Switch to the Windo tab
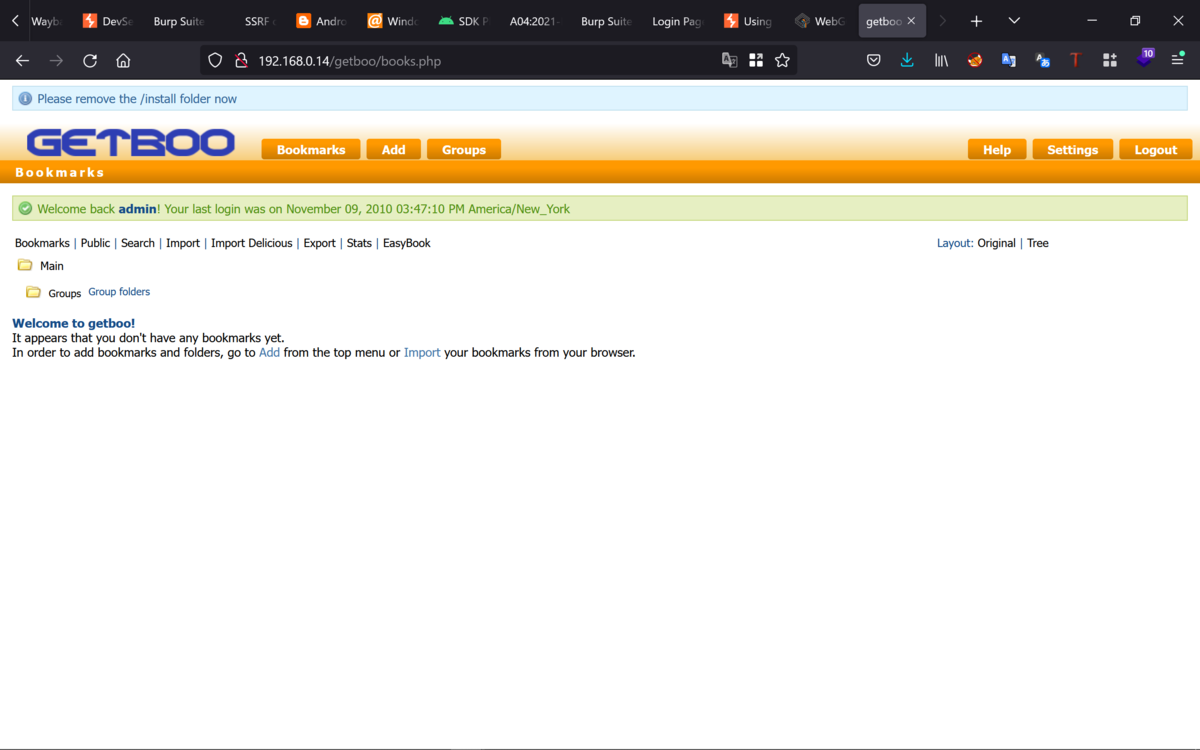The image size is (1200, 750). (x=393, y=21)
